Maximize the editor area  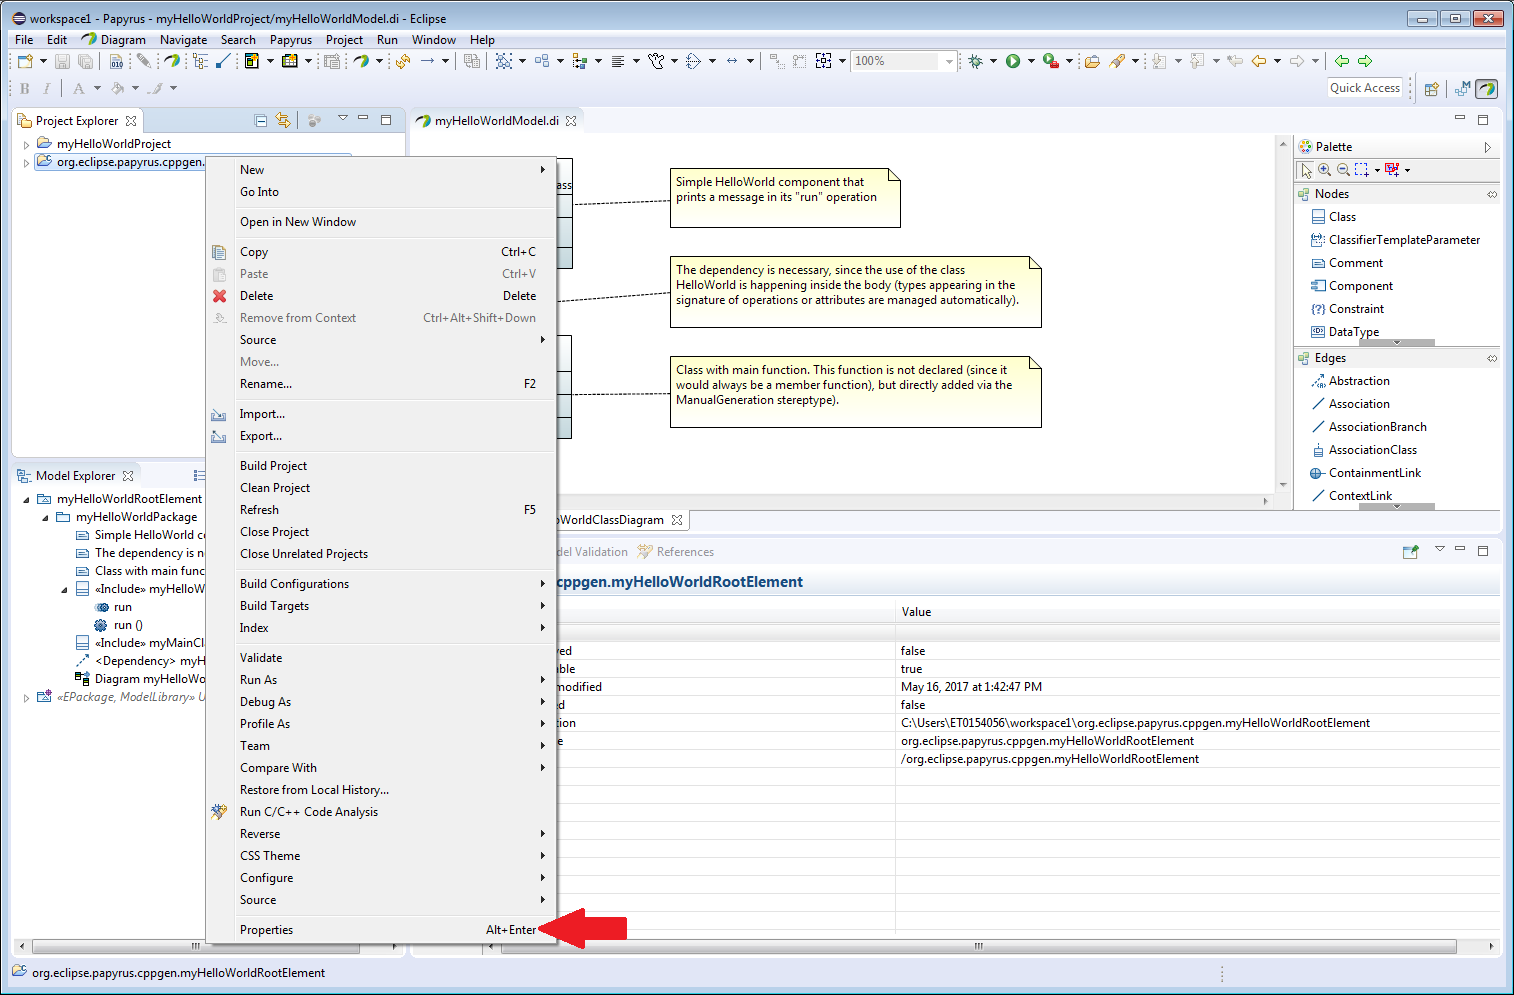click(1483, 119)
